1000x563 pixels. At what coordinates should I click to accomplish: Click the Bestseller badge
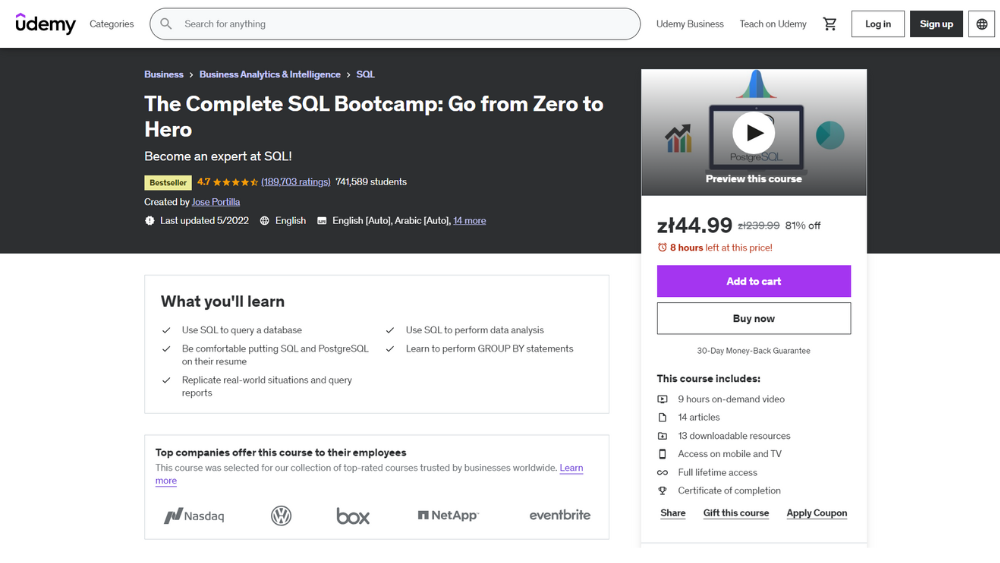pos(168,182)
